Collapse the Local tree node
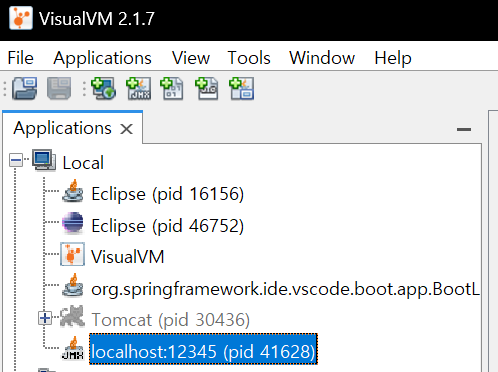 tap(16, 160)
